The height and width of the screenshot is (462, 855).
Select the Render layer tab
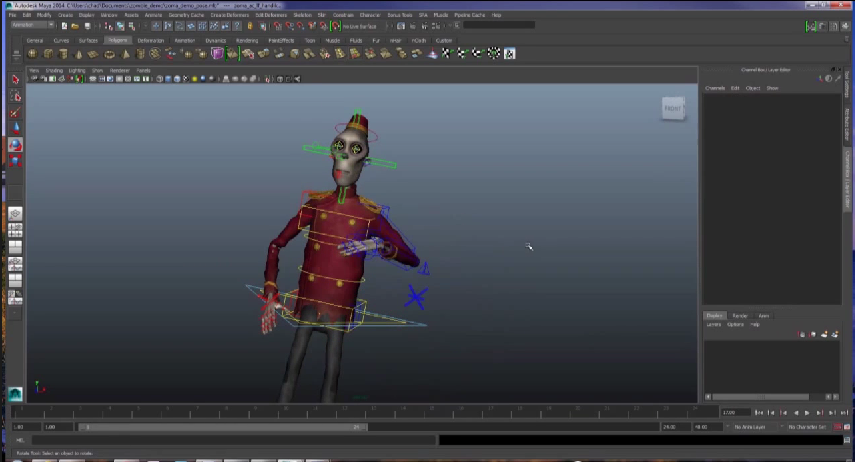coord(740,316)
